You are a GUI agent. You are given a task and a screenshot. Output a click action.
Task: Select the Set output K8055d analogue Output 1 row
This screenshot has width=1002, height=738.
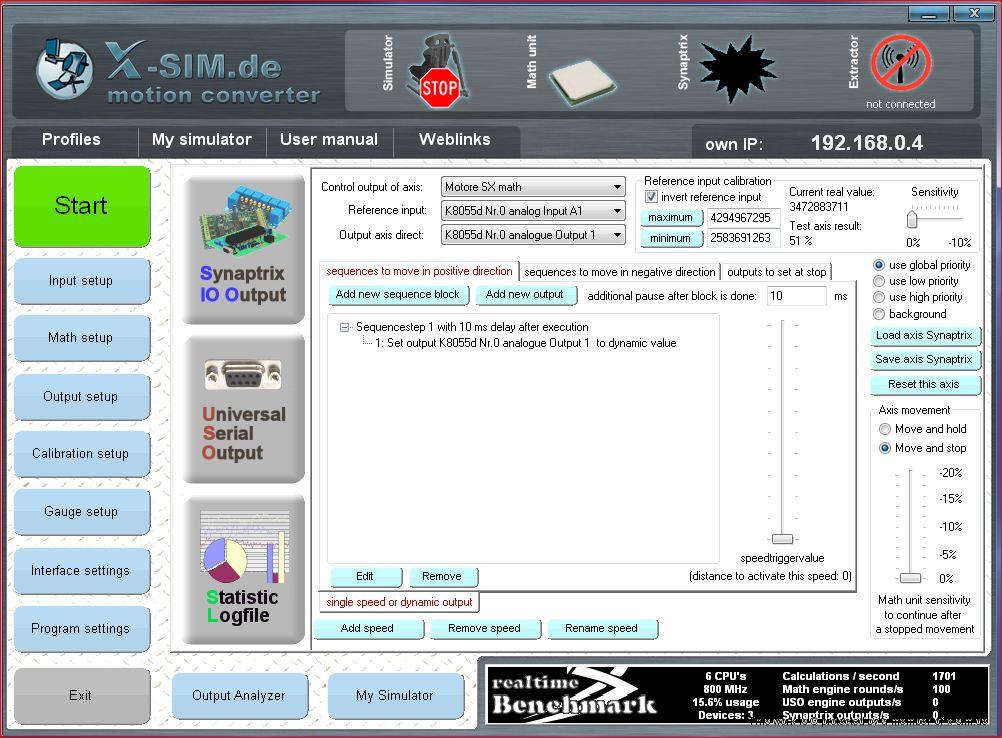(x=525, y=343)
